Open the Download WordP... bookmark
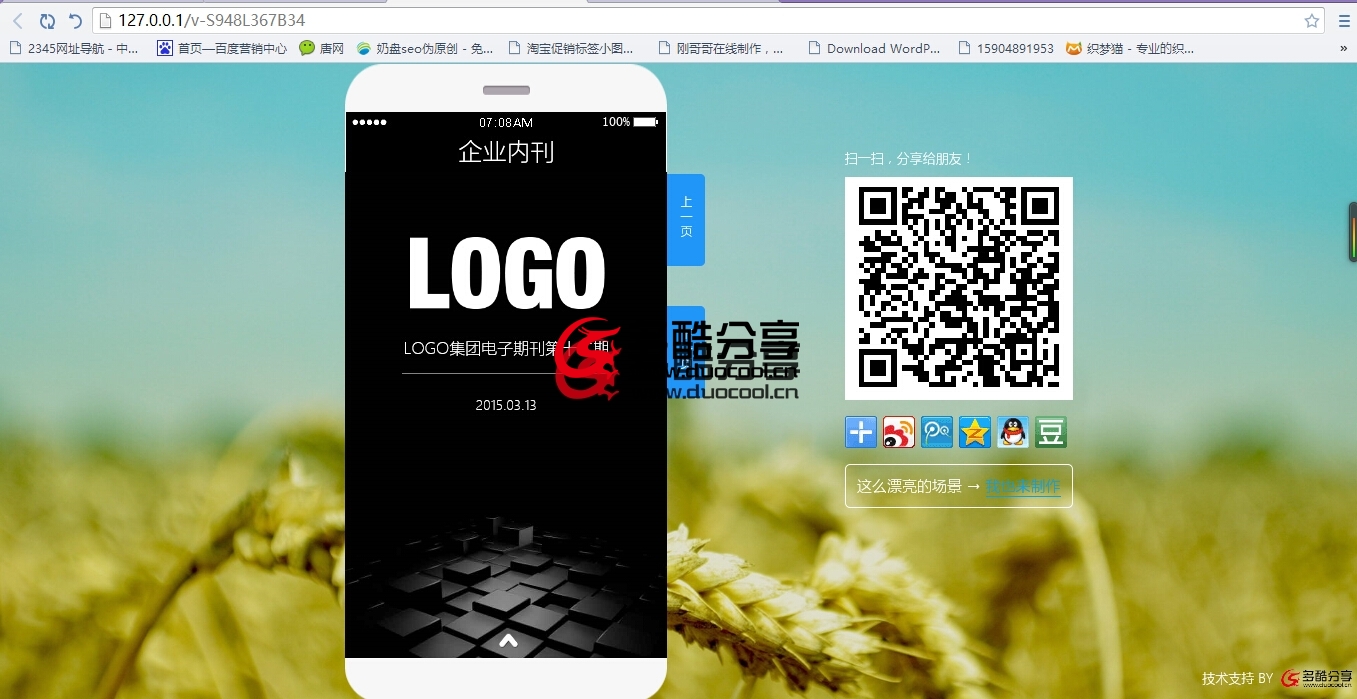 [x=874, y=48]
